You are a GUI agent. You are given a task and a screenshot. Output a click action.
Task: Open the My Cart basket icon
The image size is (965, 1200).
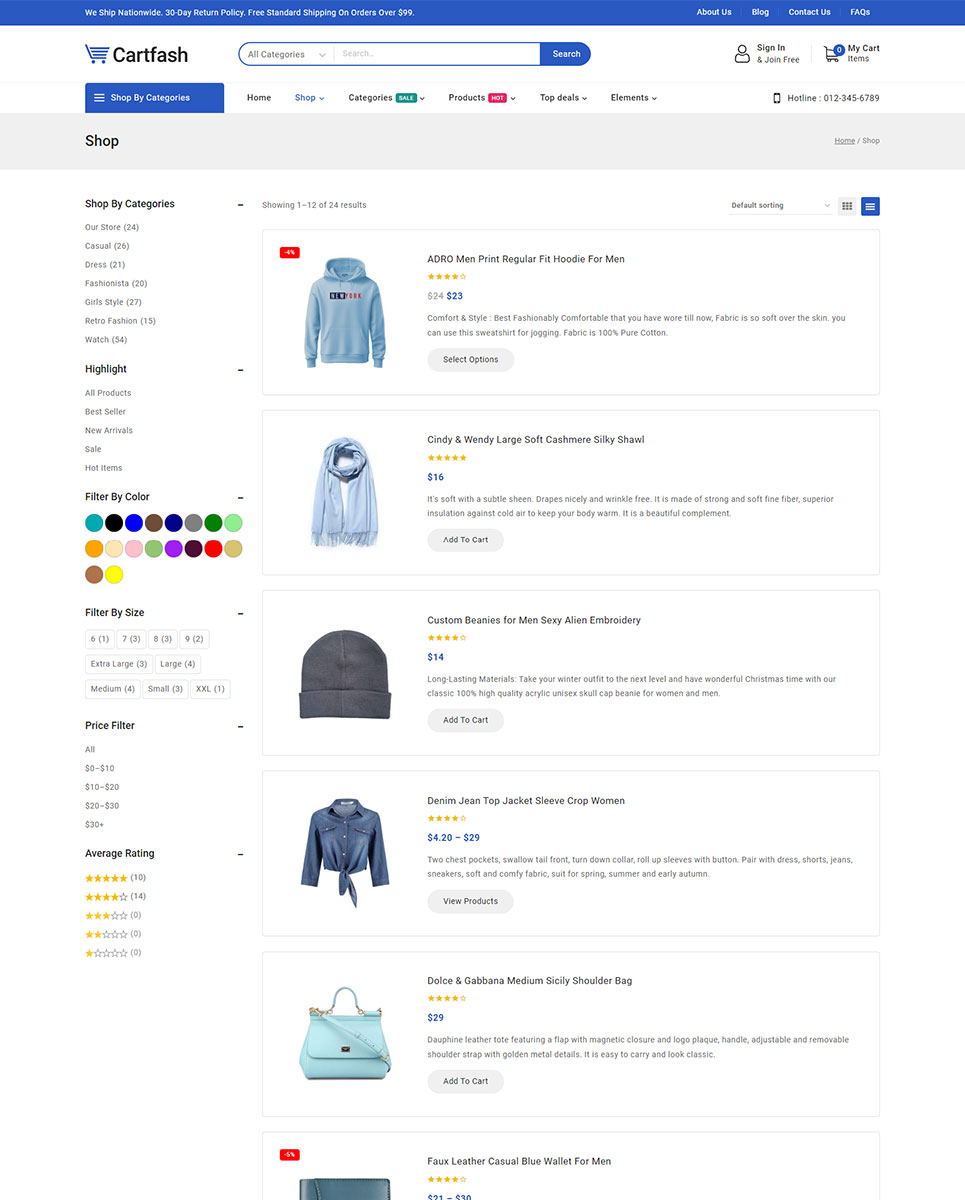(x=831, y=54)
